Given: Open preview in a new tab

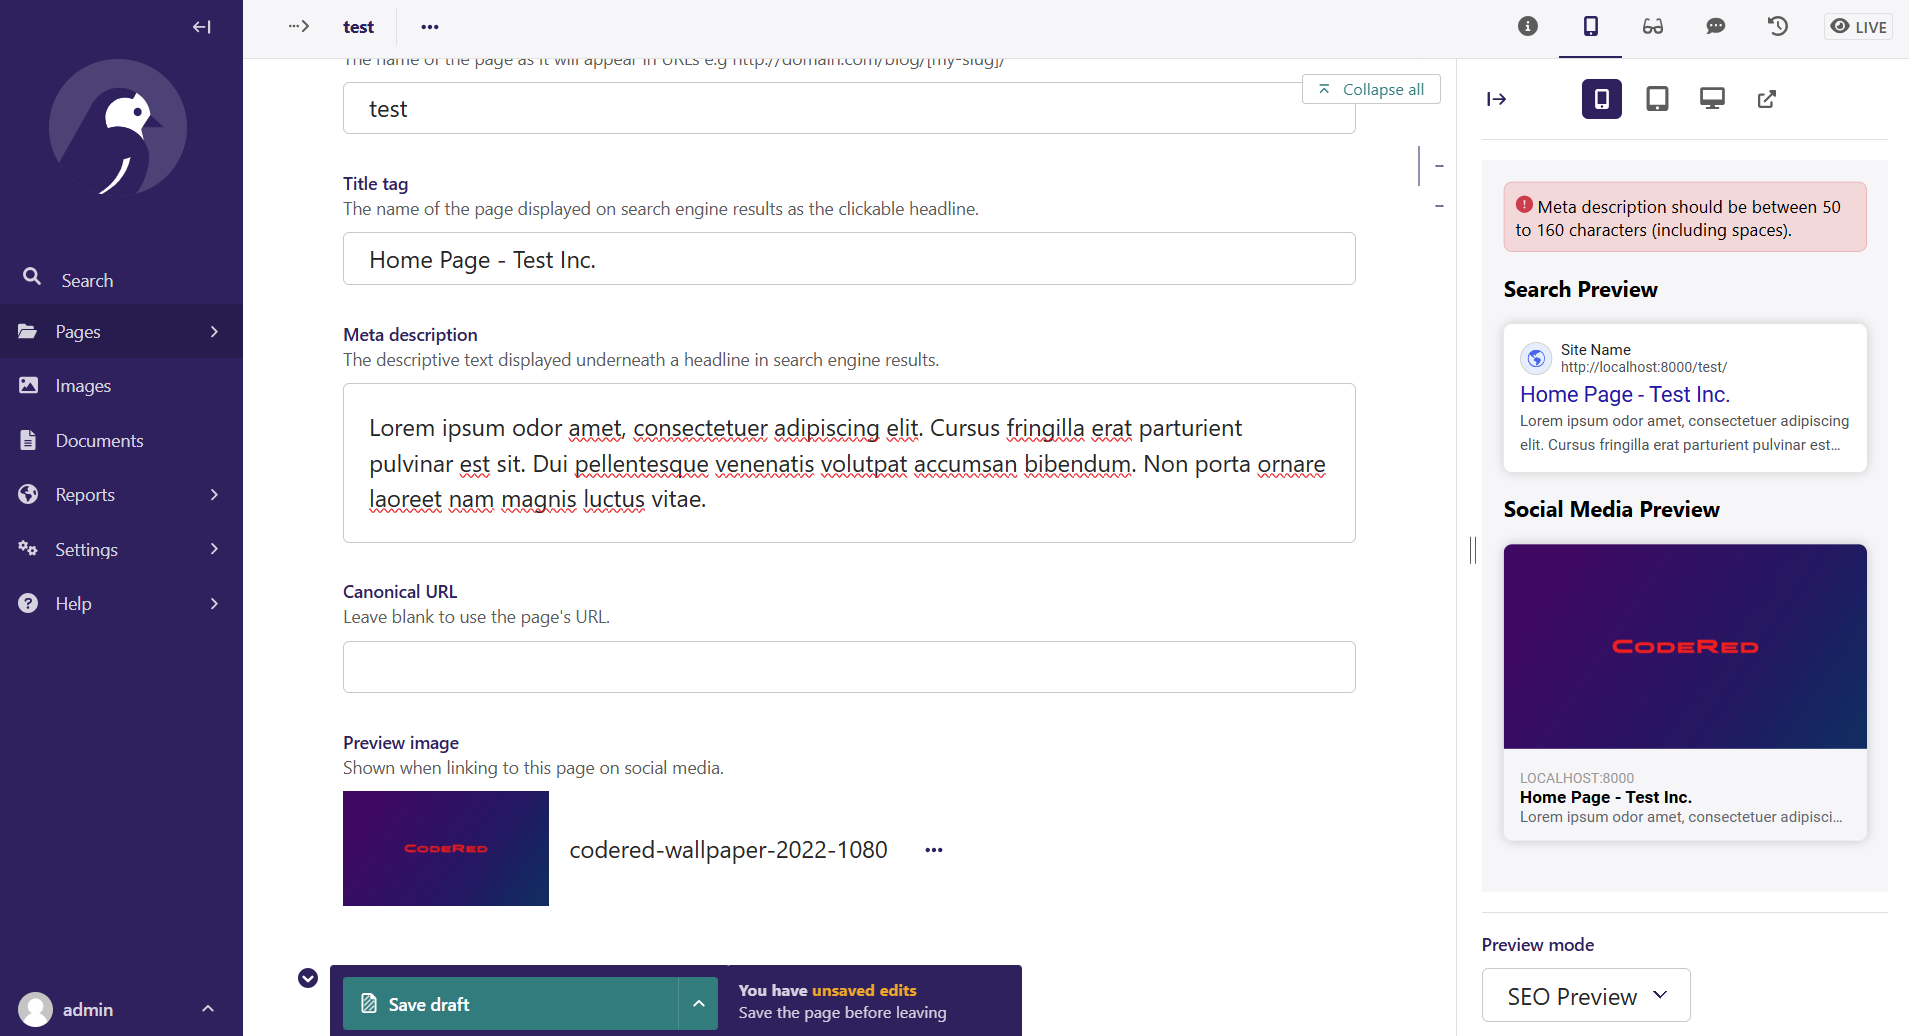Looking at the screenshot, I should (1767, 99).
